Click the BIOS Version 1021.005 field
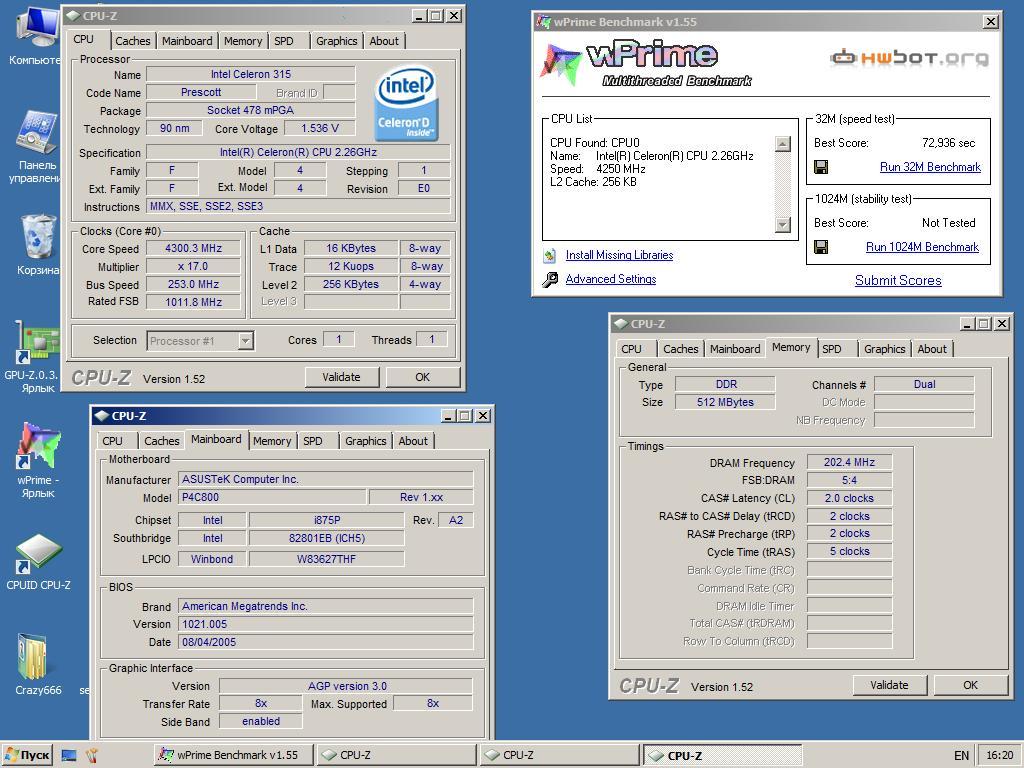The width and height of the screenshot is (1024, 768). point(325,624)
